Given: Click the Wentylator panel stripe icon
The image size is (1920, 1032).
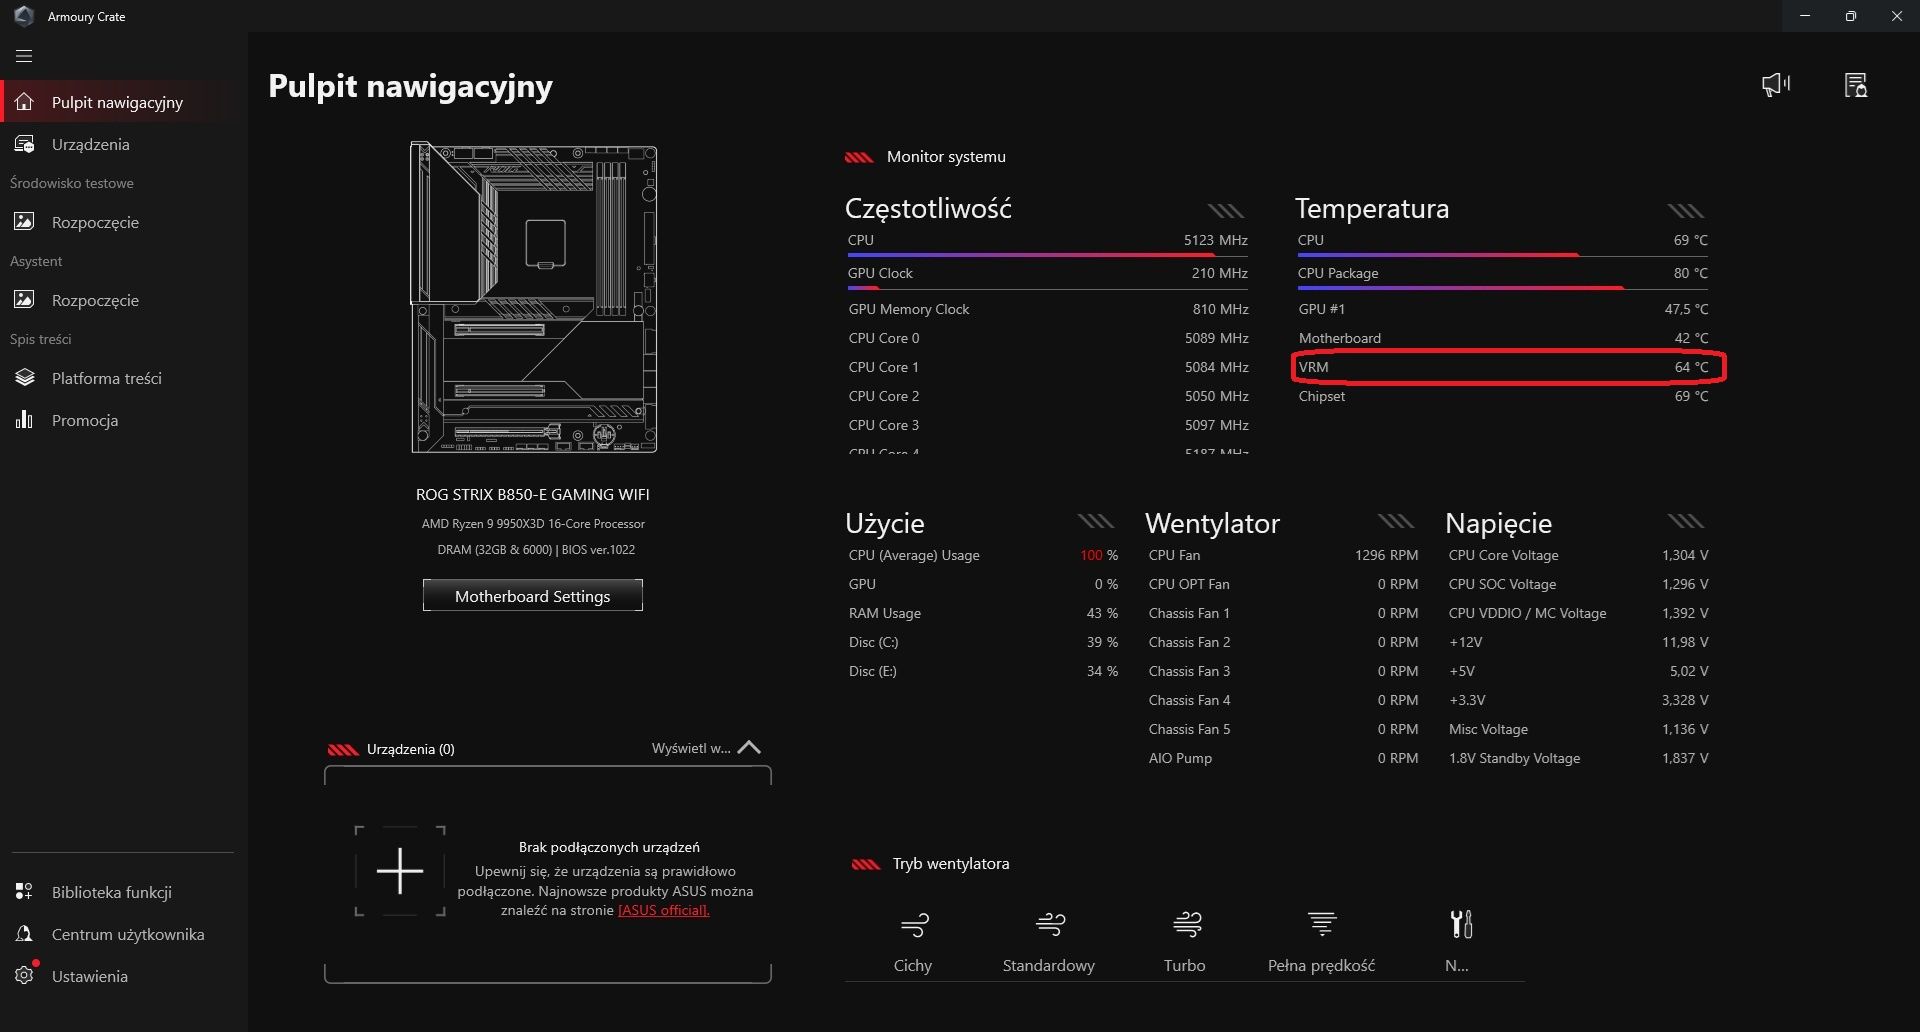Looking at the screenshot, I should [1396, 521].
